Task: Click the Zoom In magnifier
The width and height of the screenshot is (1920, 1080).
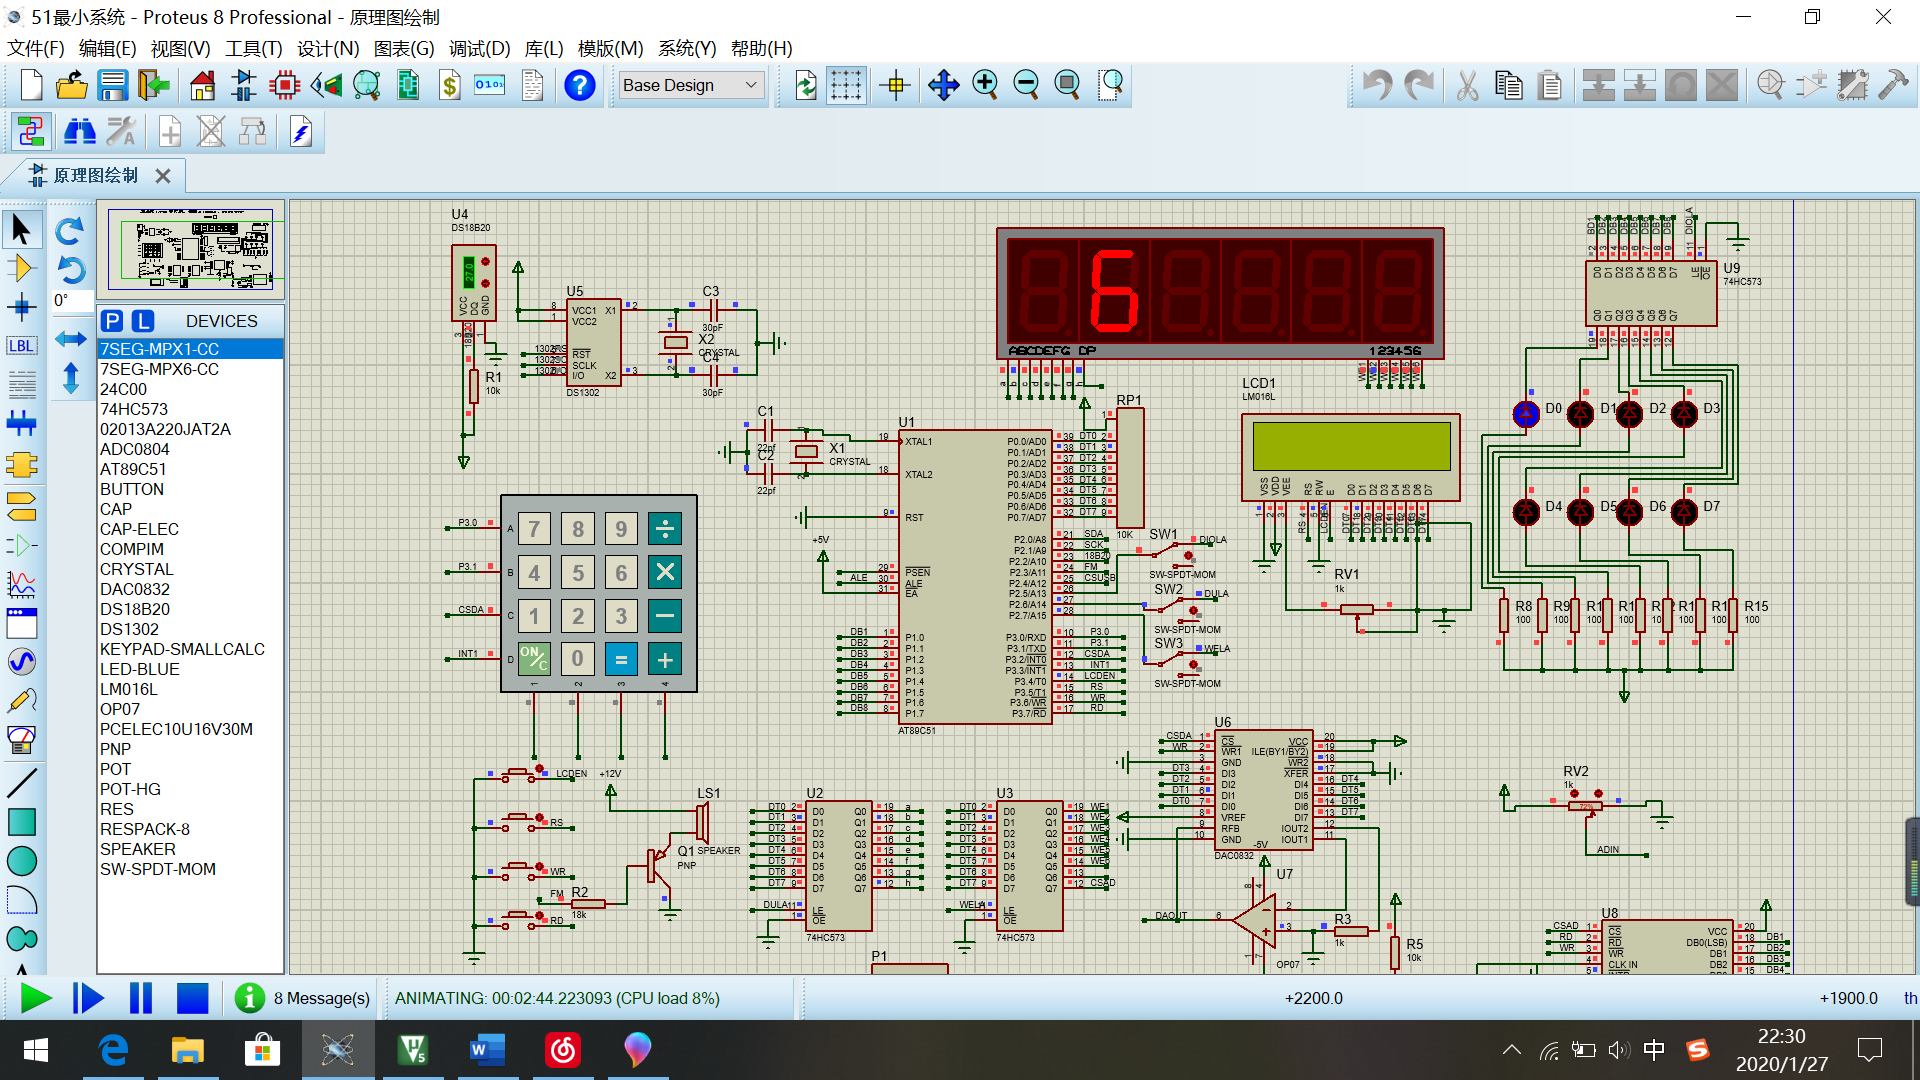Action: coord(985,86)
